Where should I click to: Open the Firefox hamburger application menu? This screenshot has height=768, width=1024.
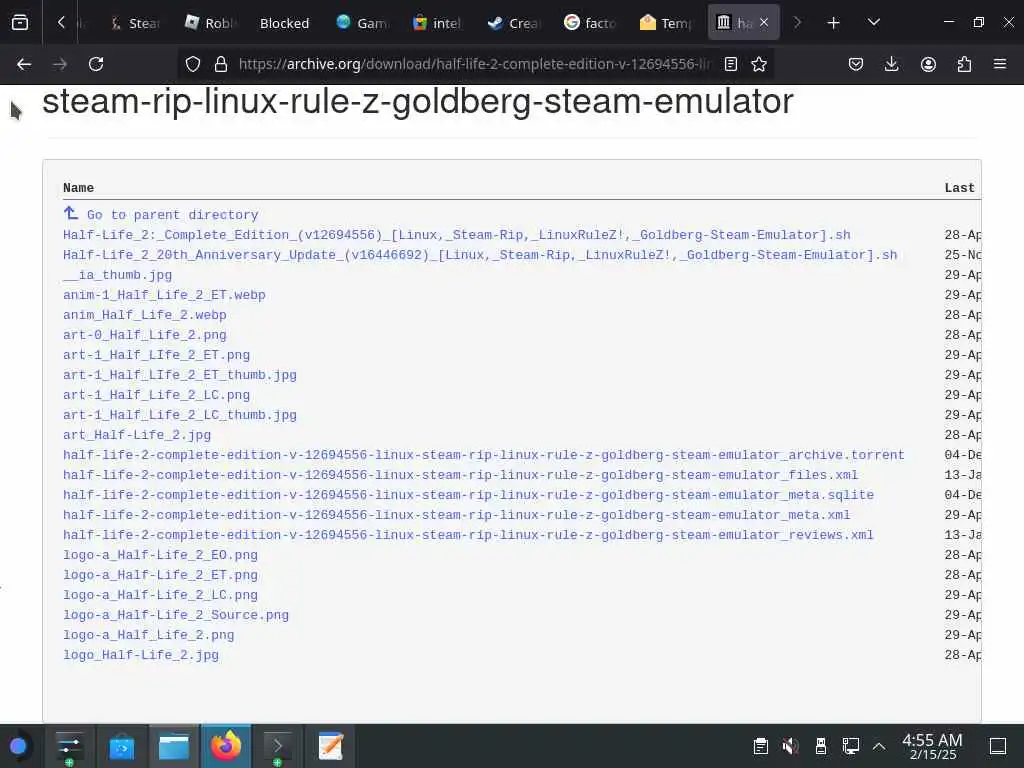click(1000, 64)
